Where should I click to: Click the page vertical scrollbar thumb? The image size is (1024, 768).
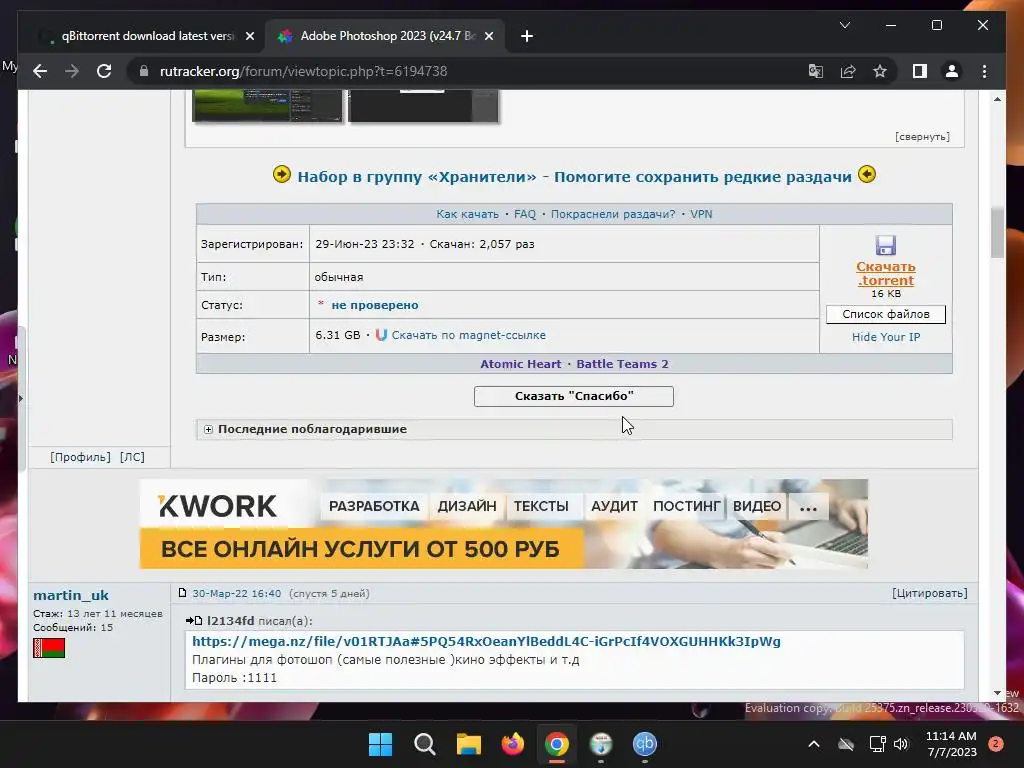(x=997, y=232)
